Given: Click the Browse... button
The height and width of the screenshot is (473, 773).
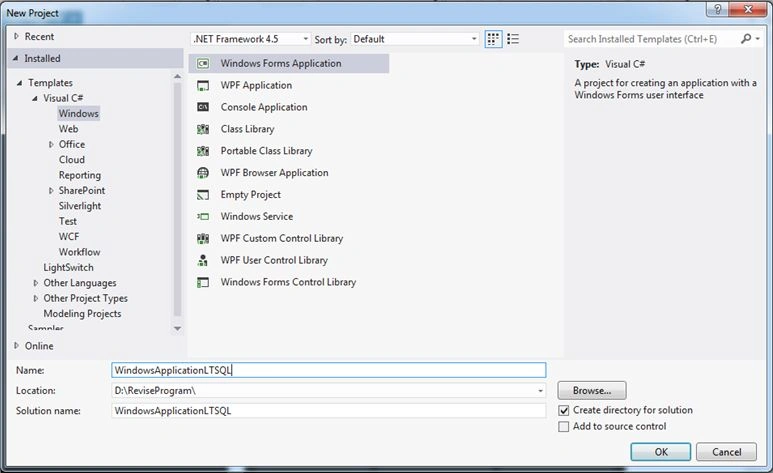Looking at the screenshot, I should click(592, 391).
